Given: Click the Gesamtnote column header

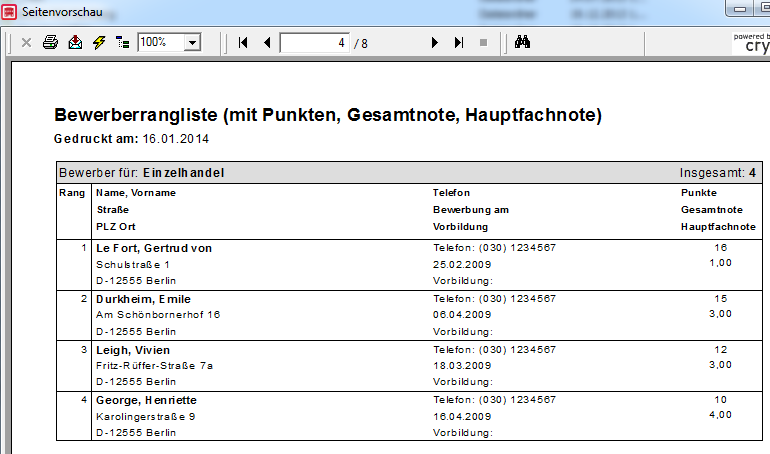Looking at the screenshot, I should coord(712,210).
